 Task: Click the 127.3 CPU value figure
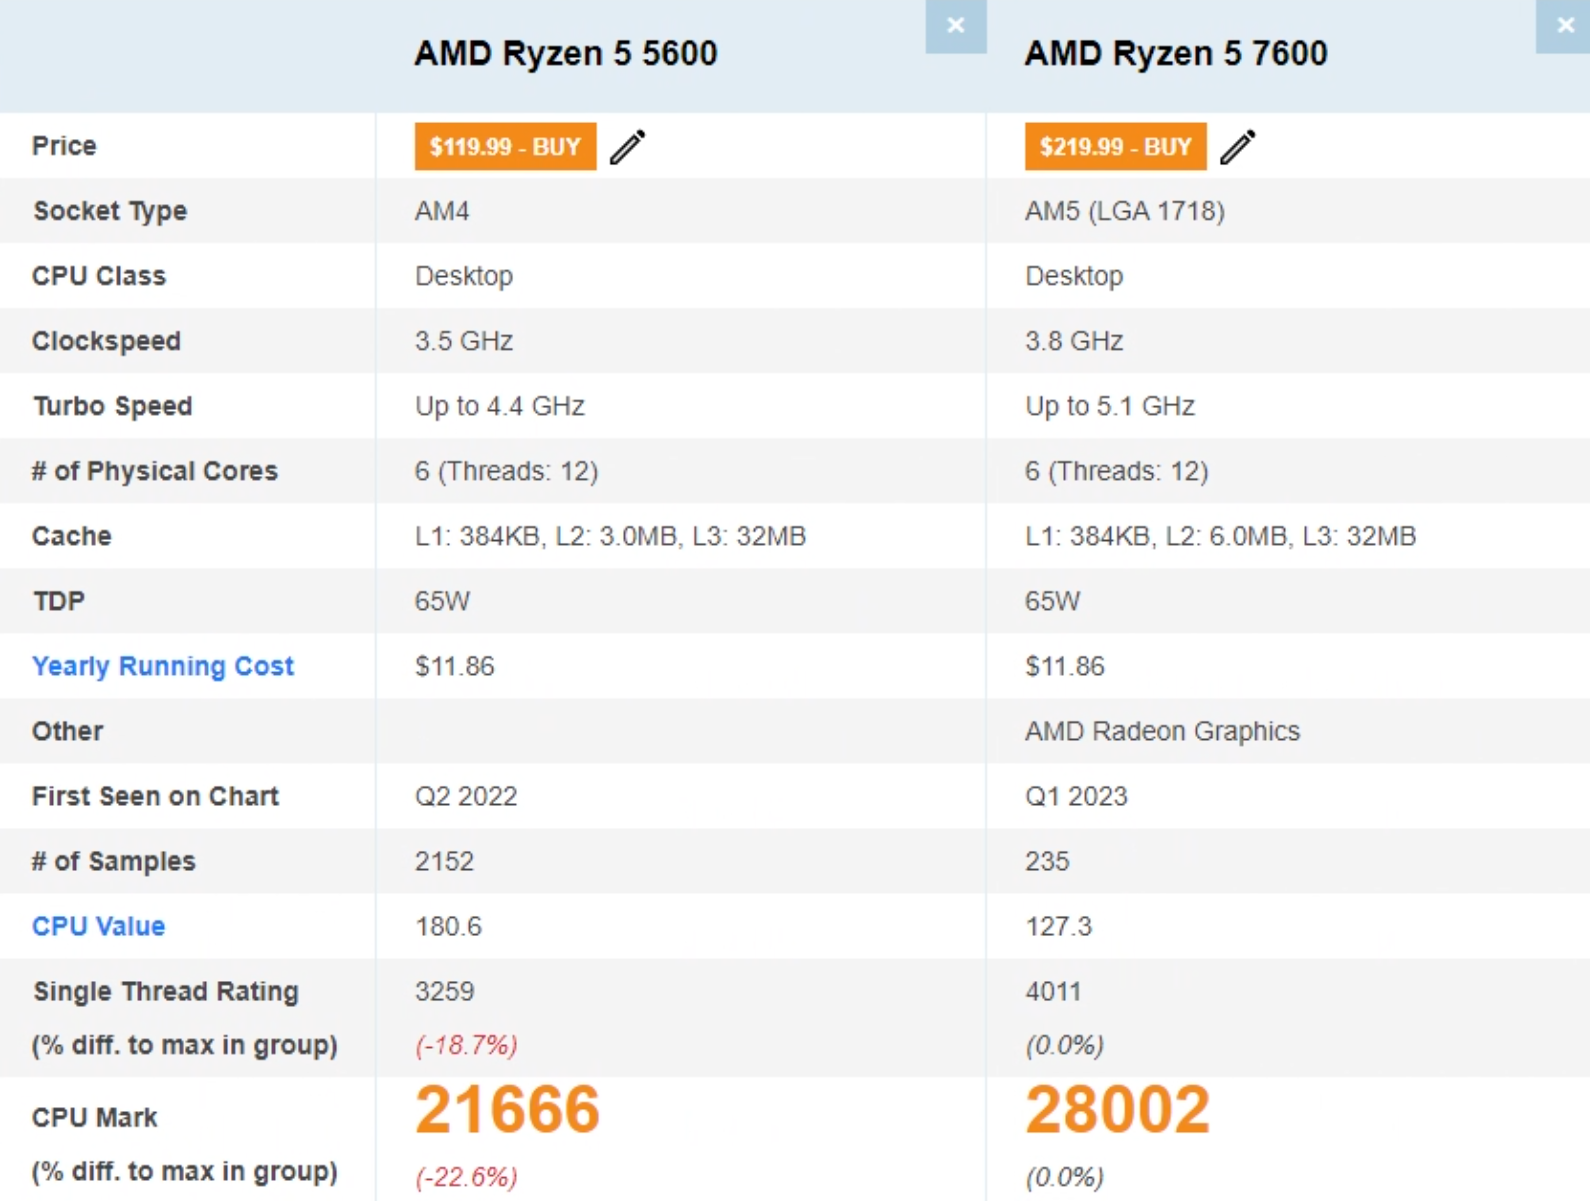point(1058,926)
